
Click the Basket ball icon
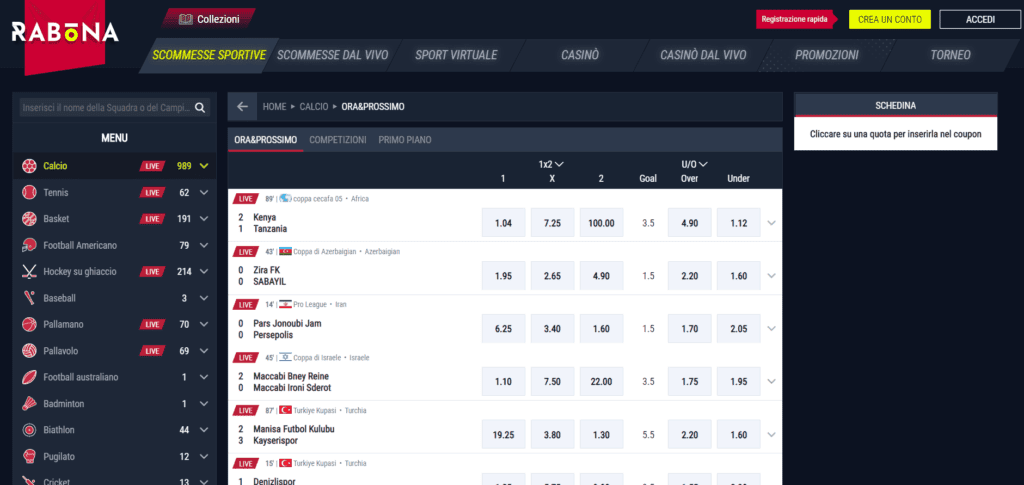29,219
